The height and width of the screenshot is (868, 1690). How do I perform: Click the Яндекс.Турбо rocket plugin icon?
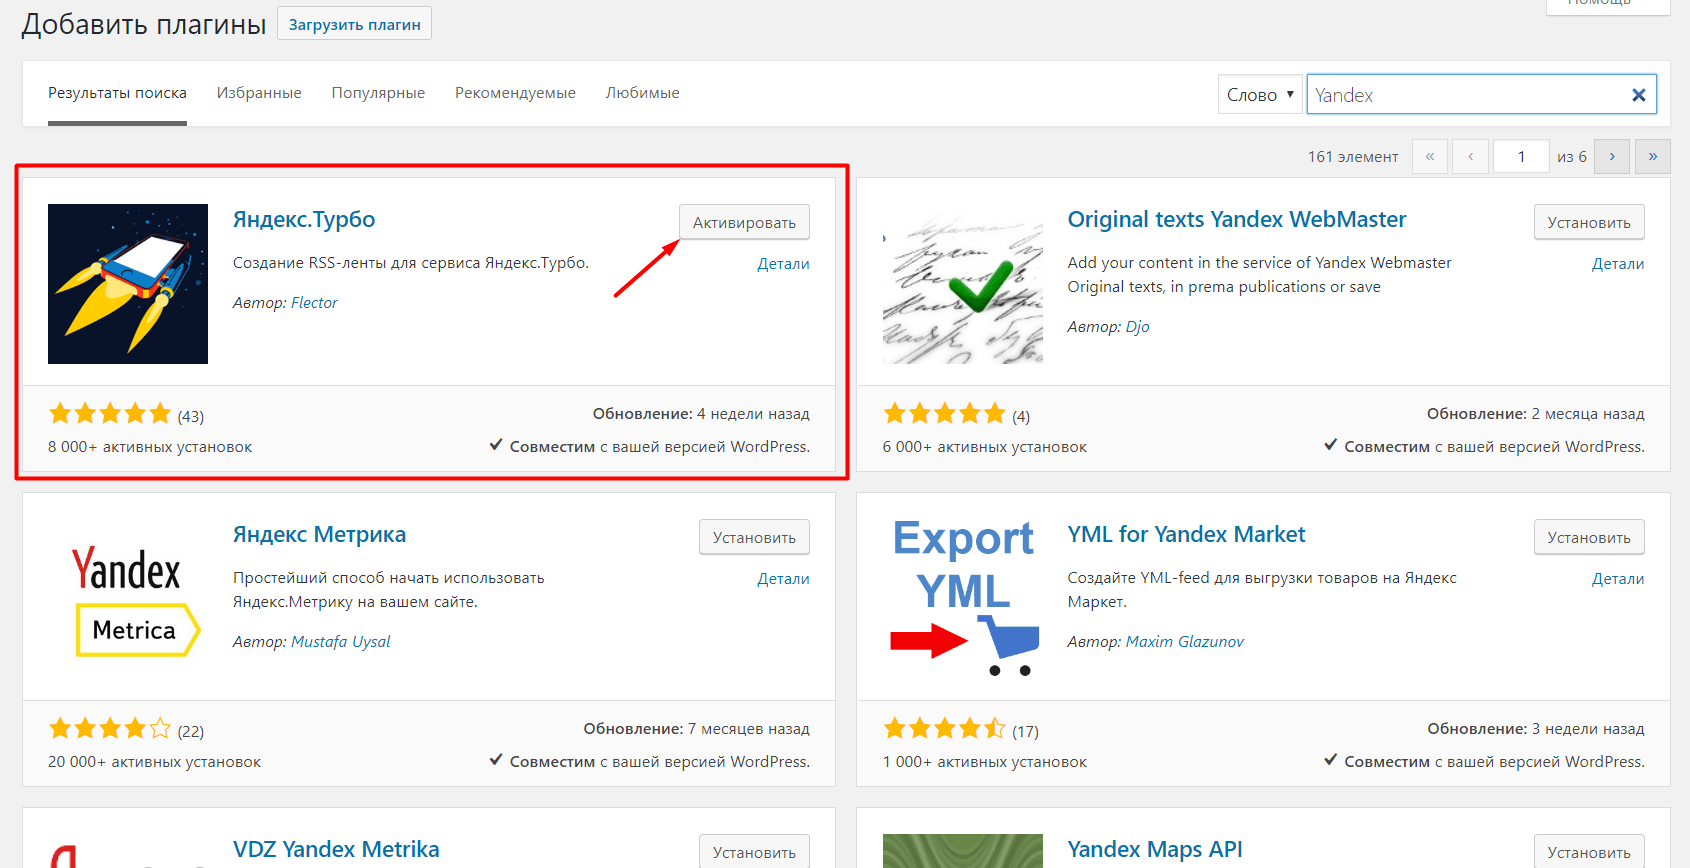click(x=128, y=284)
